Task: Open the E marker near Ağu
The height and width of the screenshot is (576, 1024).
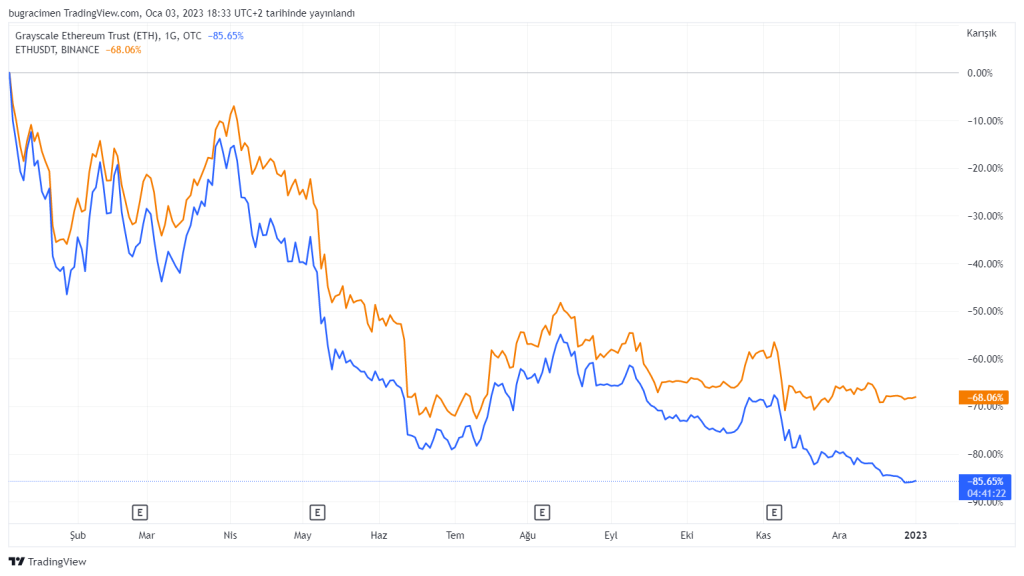Action: pos(542,513)
